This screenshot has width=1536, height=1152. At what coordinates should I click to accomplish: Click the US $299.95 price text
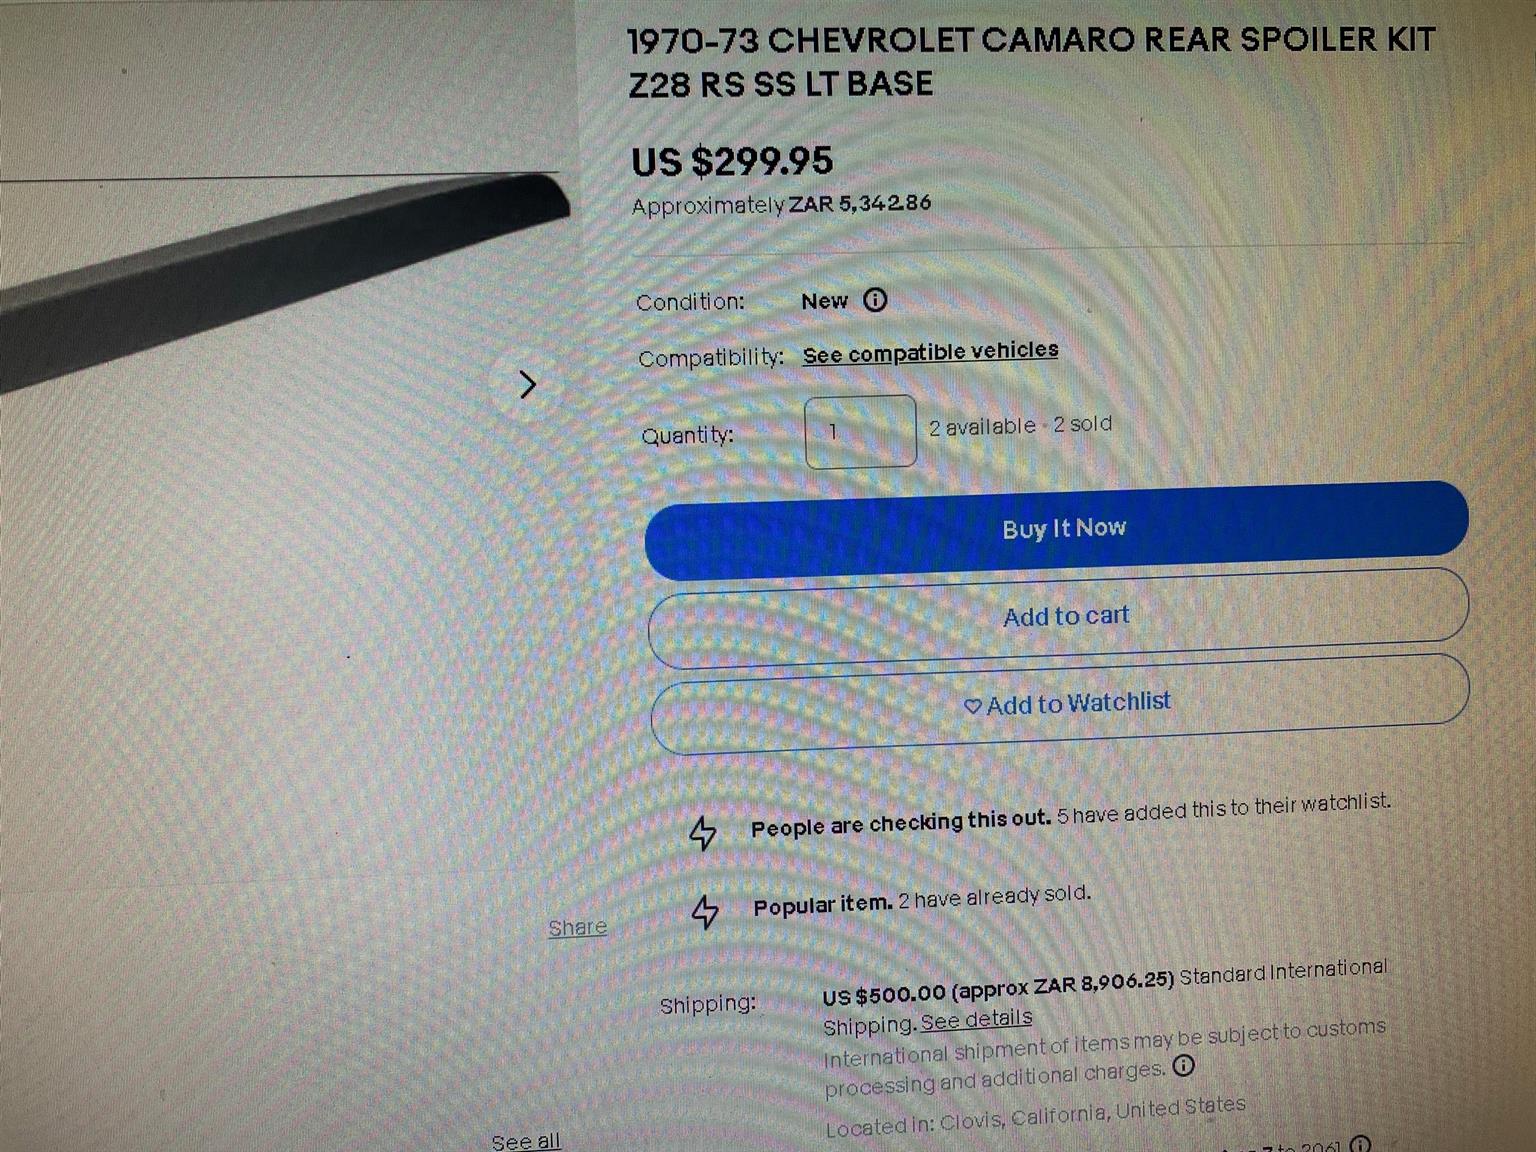pos(732,161)
